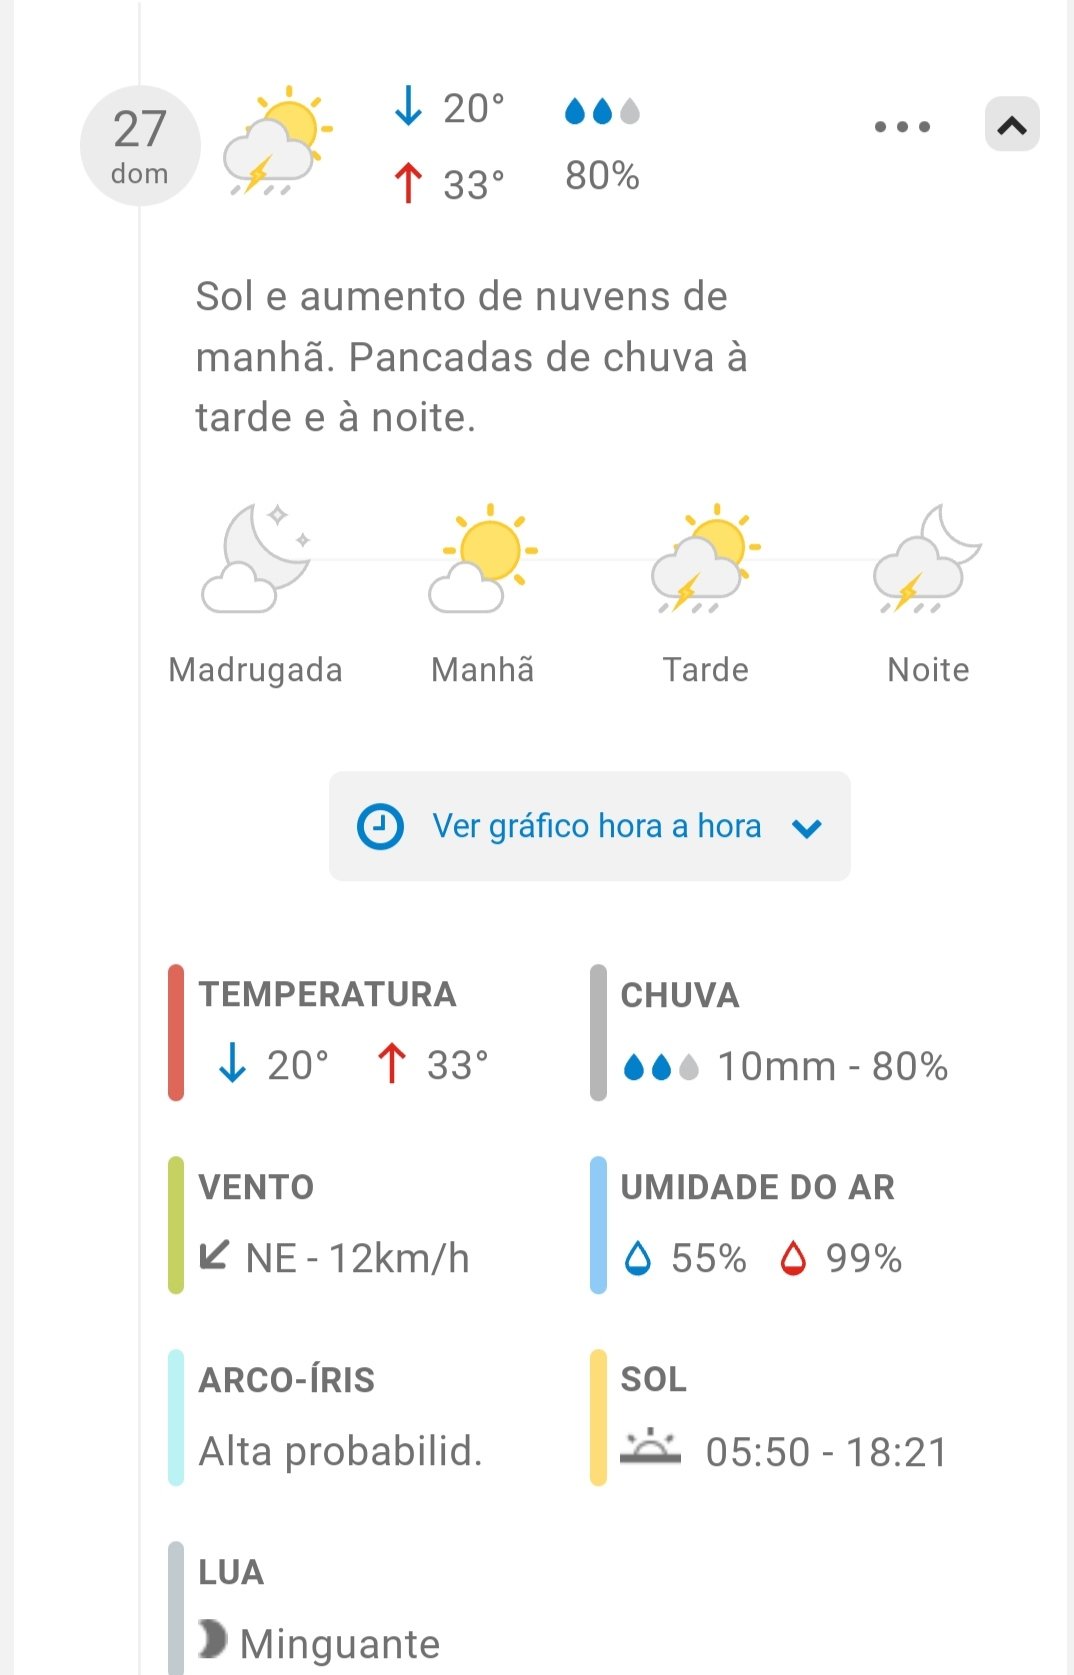Click the wind direction arrow under VENTO
This screenshot has height=1675, width=1074.
(x=214, y=1255)
